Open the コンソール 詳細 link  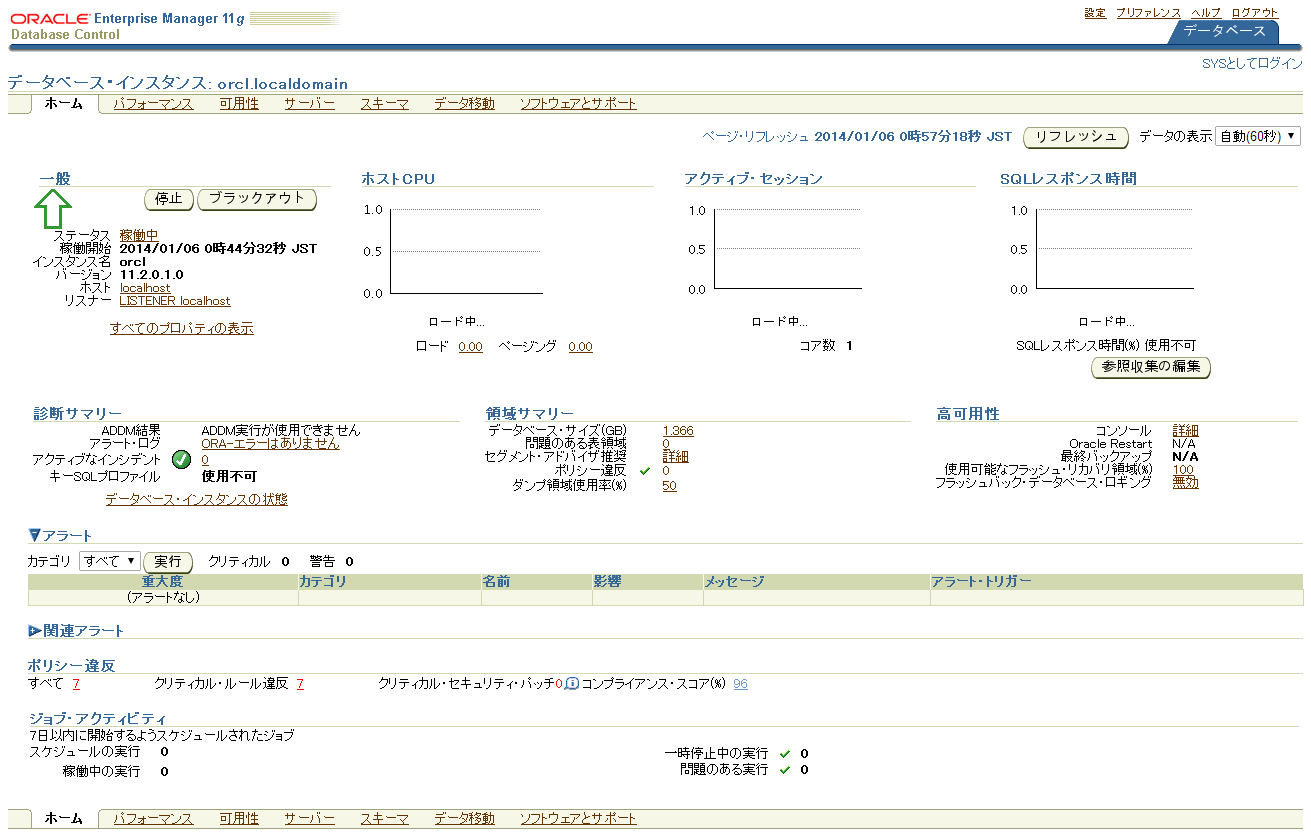1186,431
